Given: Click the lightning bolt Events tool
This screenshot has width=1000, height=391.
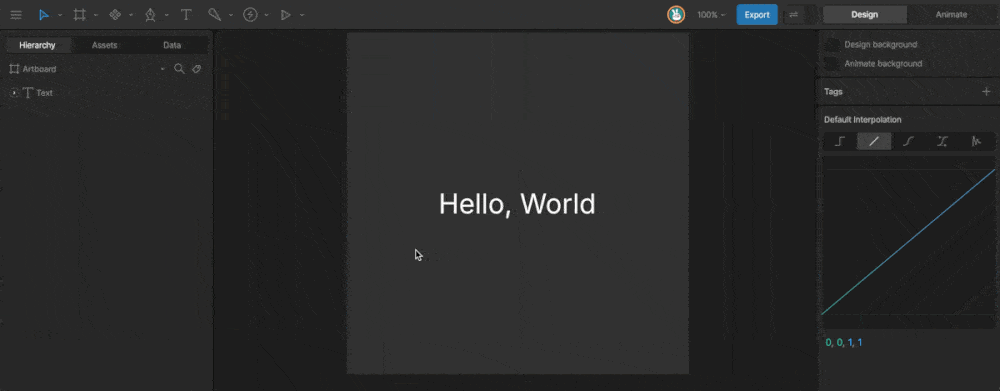Looking at the screenshot, I should click(x=250, y=15).
